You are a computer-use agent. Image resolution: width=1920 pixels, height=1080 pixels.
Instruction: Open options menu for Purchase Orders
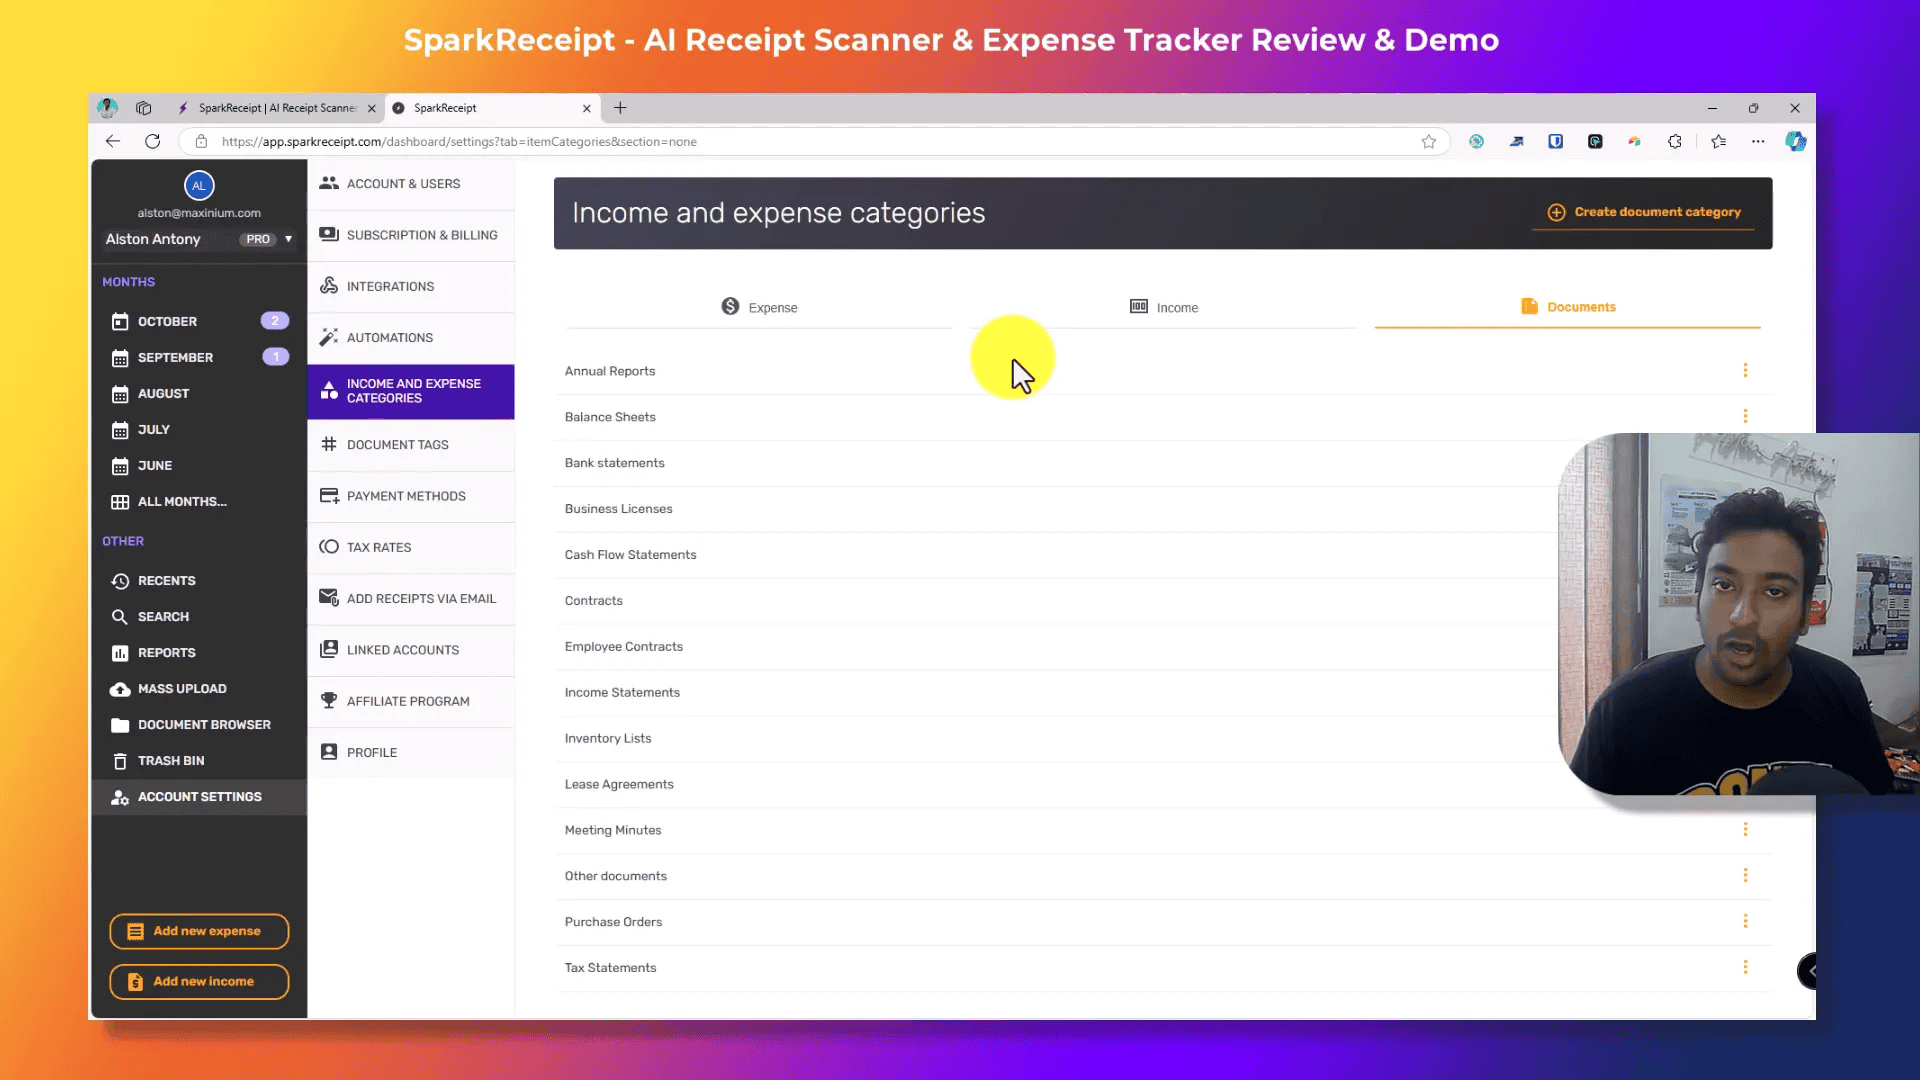[1745, 921]
